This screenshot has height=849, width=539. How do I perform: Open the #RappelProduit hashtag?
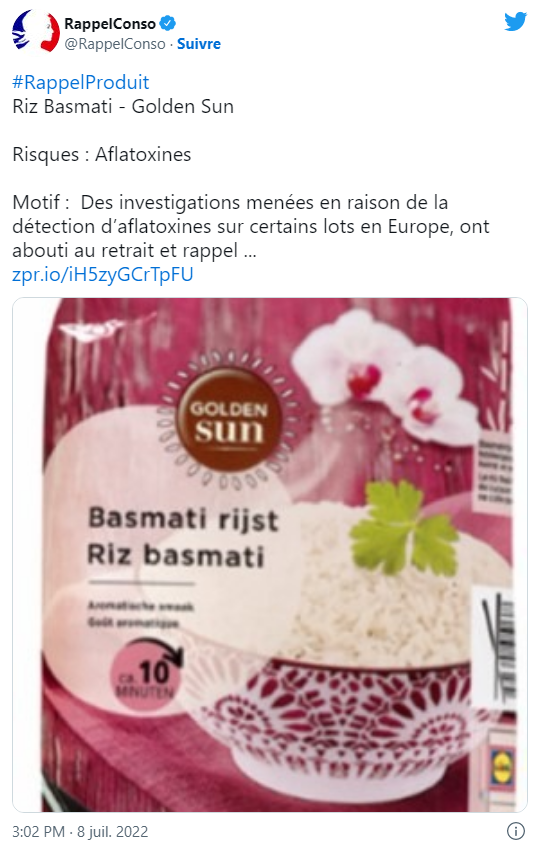(81, 82)
